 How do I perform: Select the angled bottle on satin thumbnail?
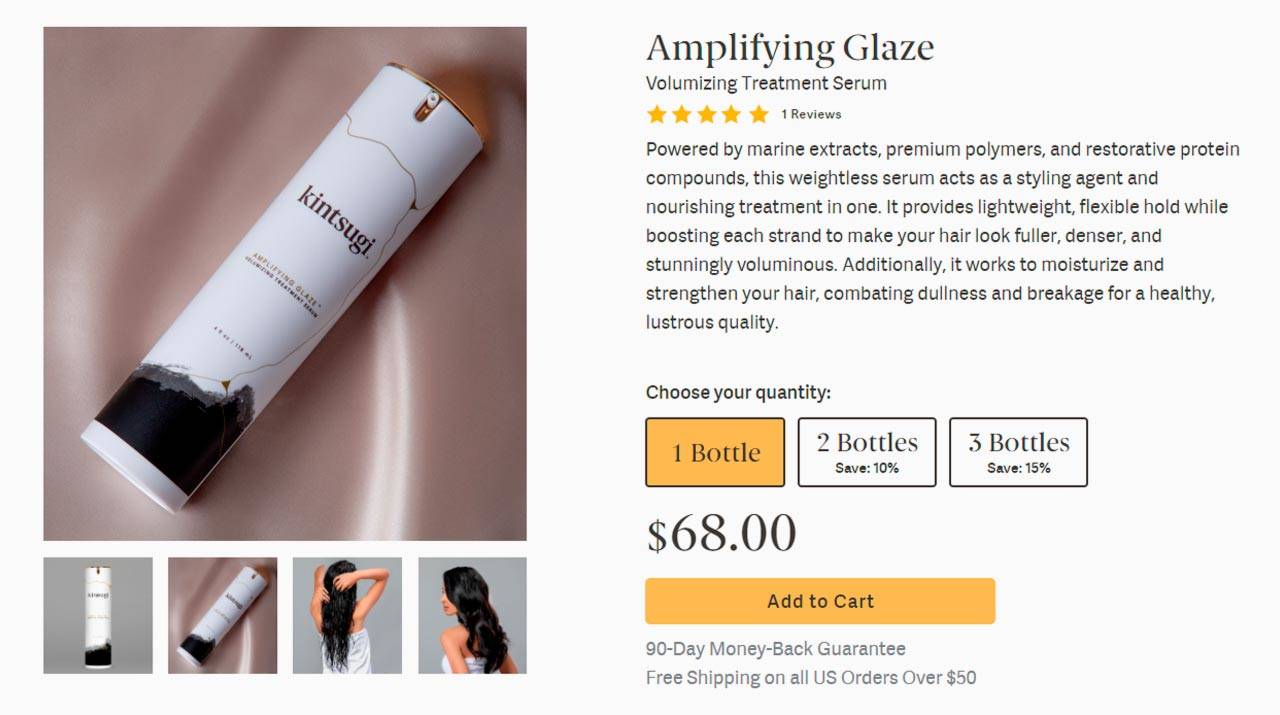pyautogui.click(x=222, y=615)
